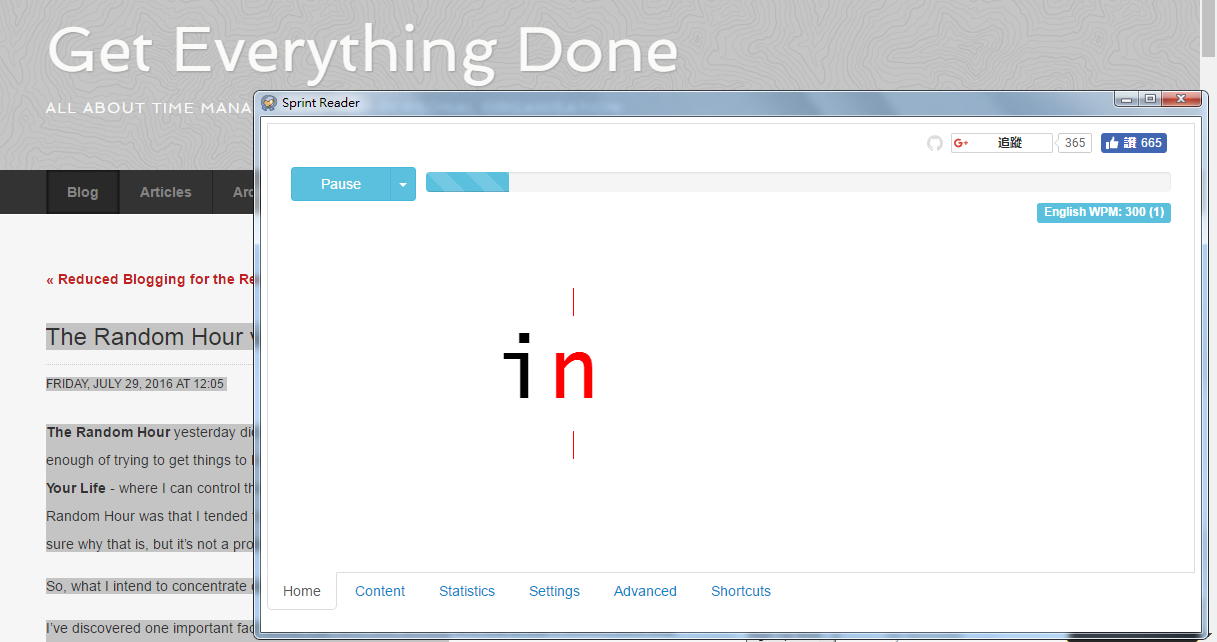1217x642 pixels.
Task: Open the Content tab
Action: click(380, 591)
